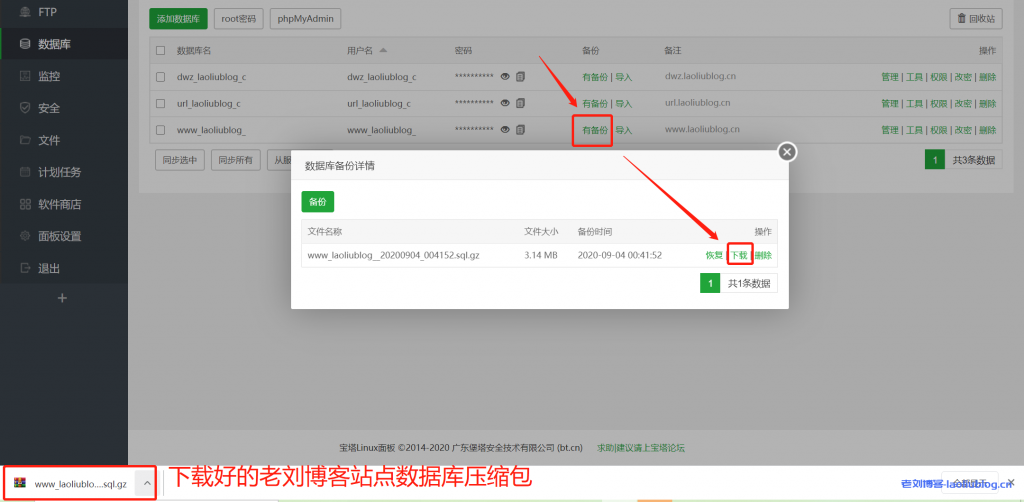Open the recycle bin

point(975,18)
